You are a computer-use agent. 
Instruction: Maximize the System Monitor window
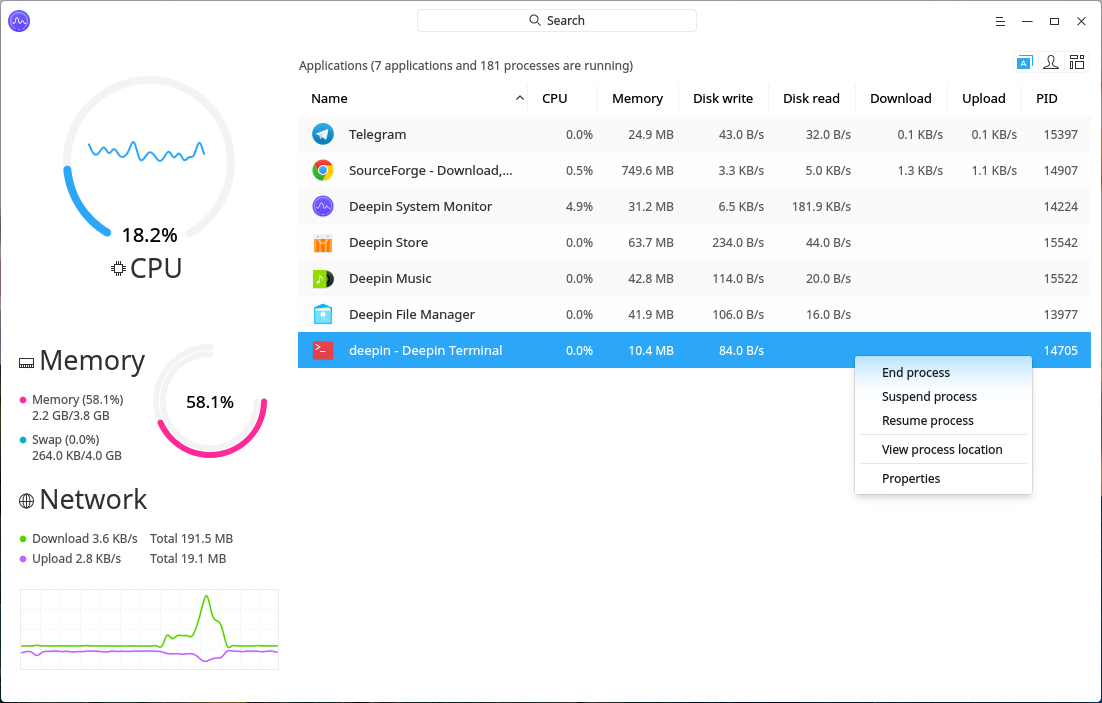(x=1054, y=22)
